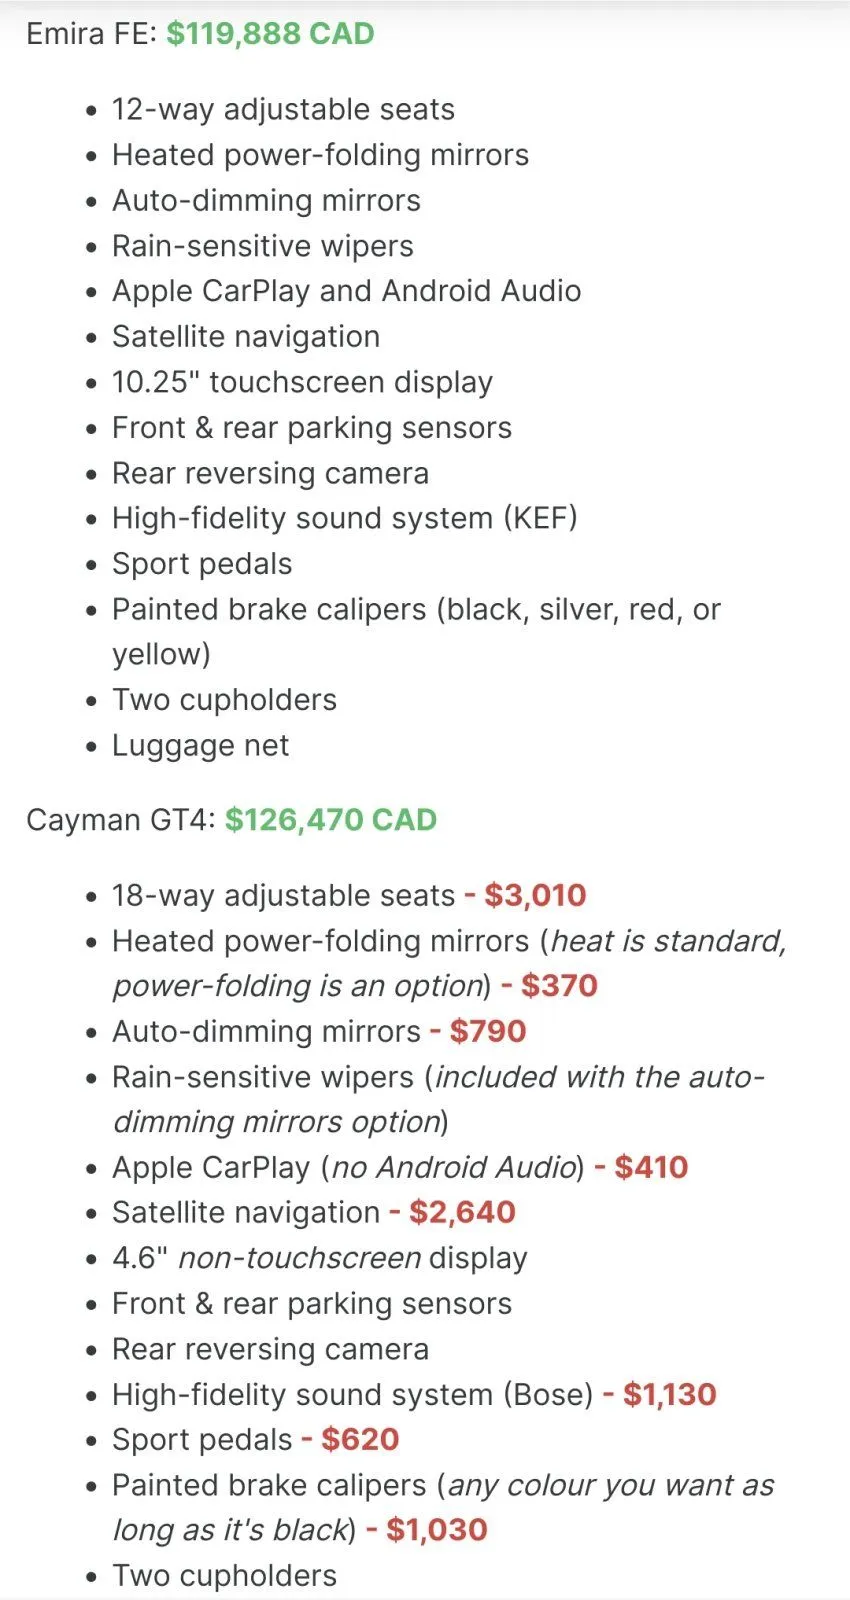Screen dimensions: 850x1600
Task: Click the $410 Apple CarPlay price
Action: pyautogui.click(x=651, y=1167)
